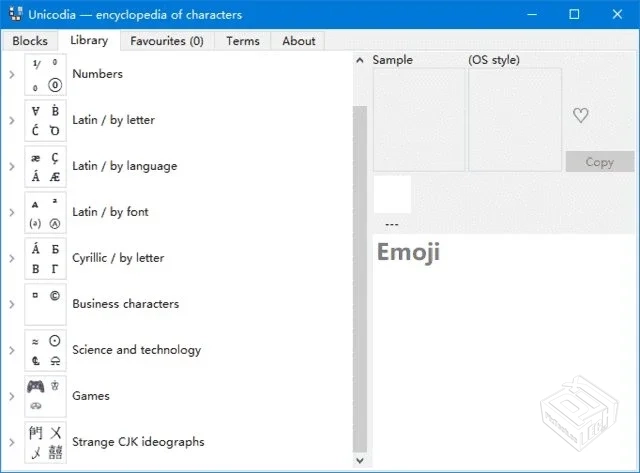Expand the Numbers category
The height and width of the screenshot is (473, 640).
pyautogui.click(x=12, y=75)
